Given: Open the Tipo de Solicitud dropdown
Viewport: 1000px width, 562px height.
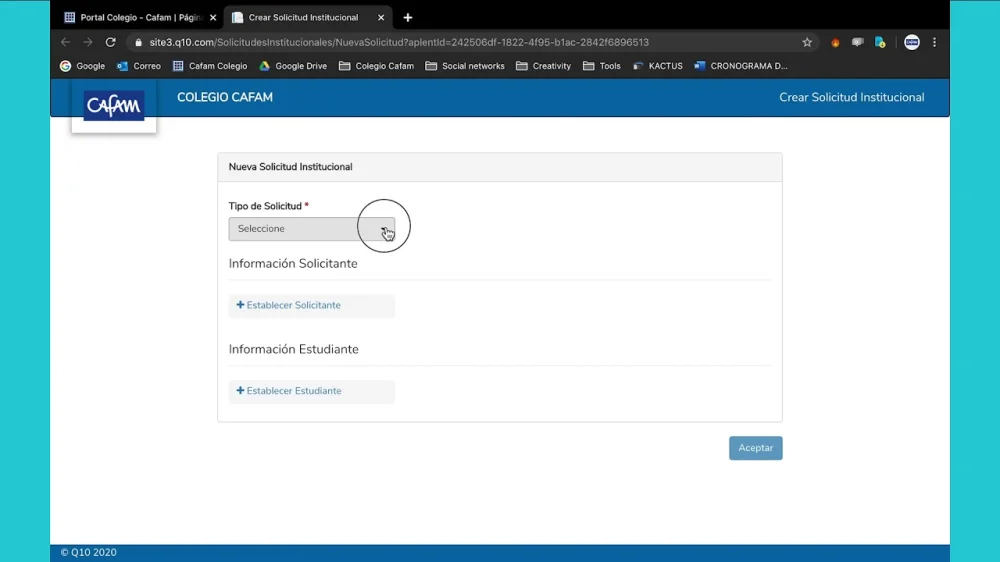Looking at the screenshot, I should tap(311, 229).
